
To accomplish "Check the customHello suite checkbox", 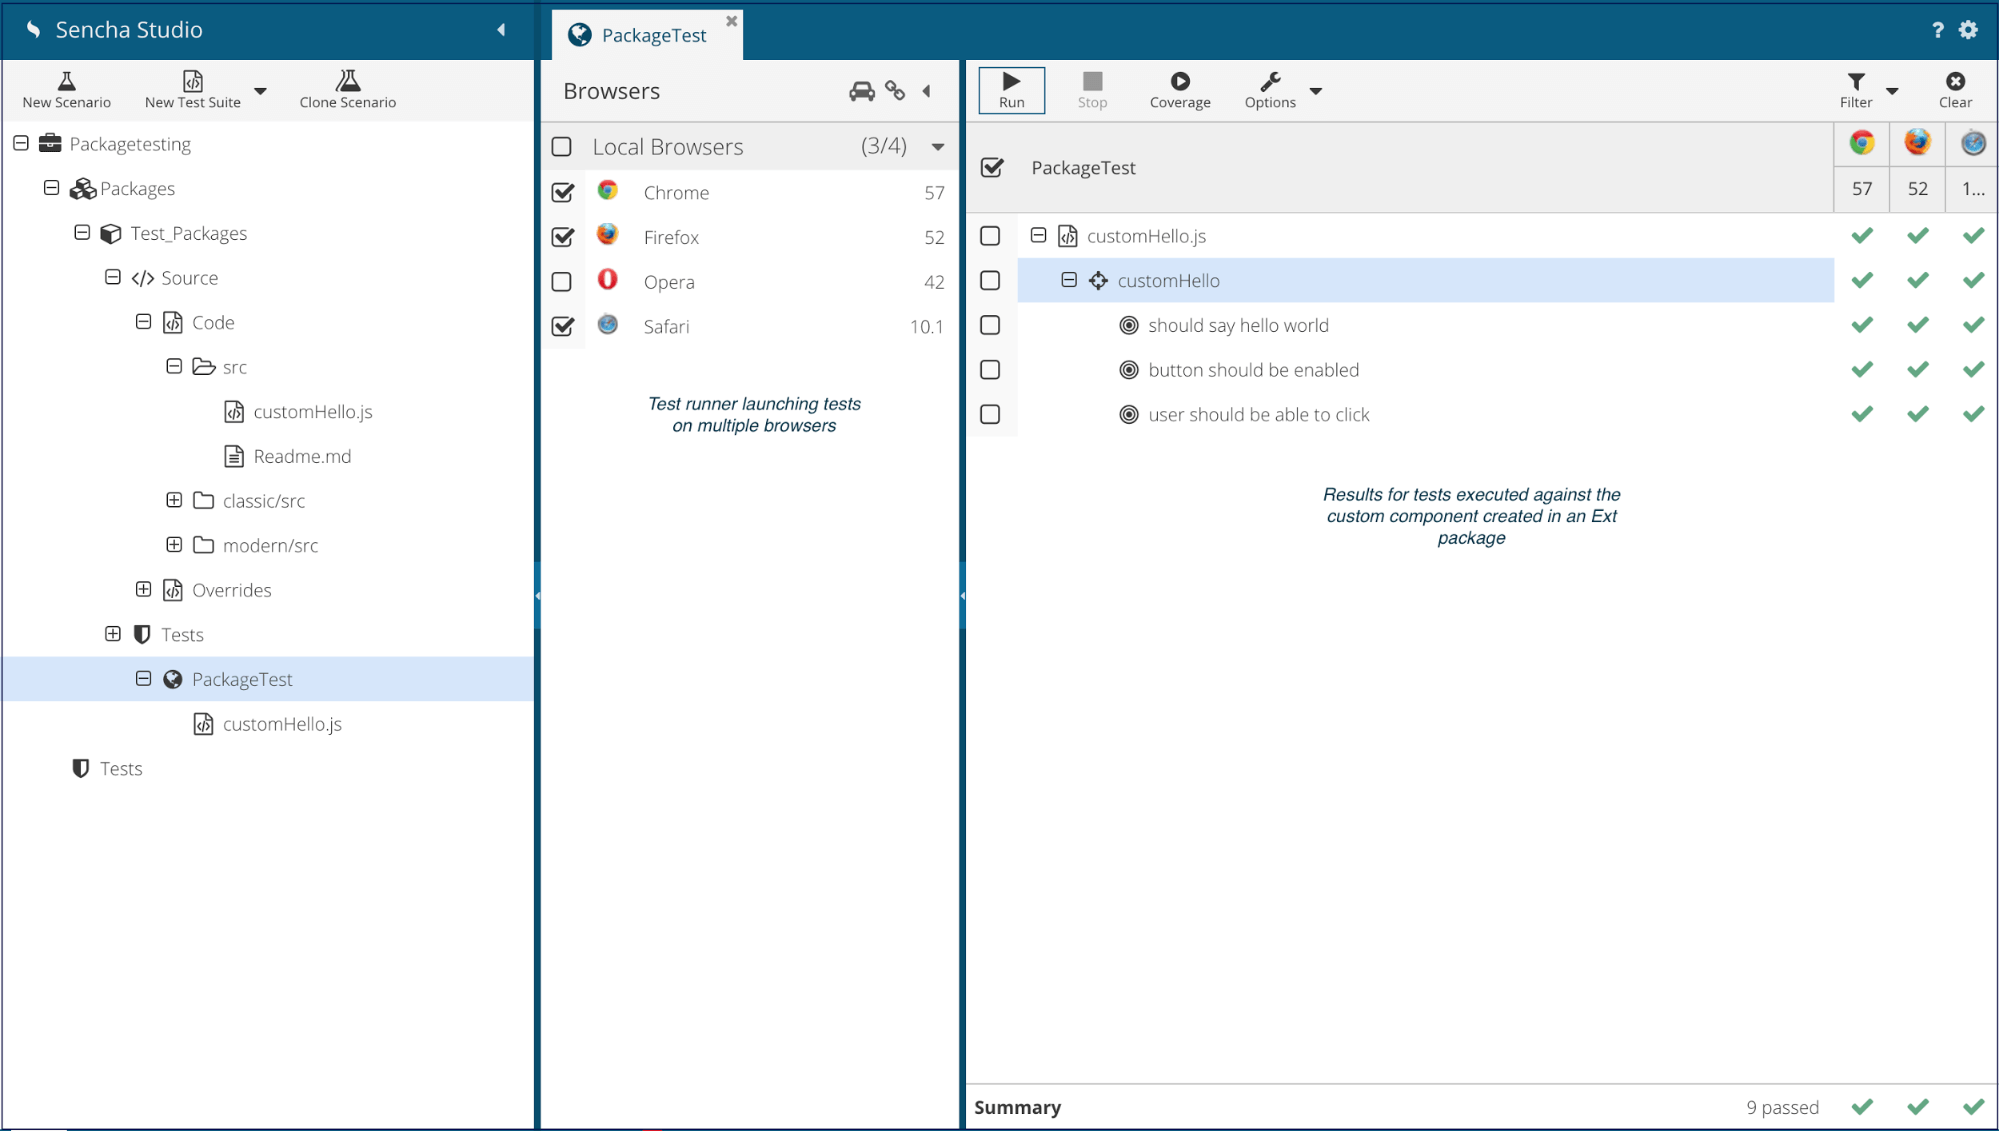I will (x=990, y=281).
